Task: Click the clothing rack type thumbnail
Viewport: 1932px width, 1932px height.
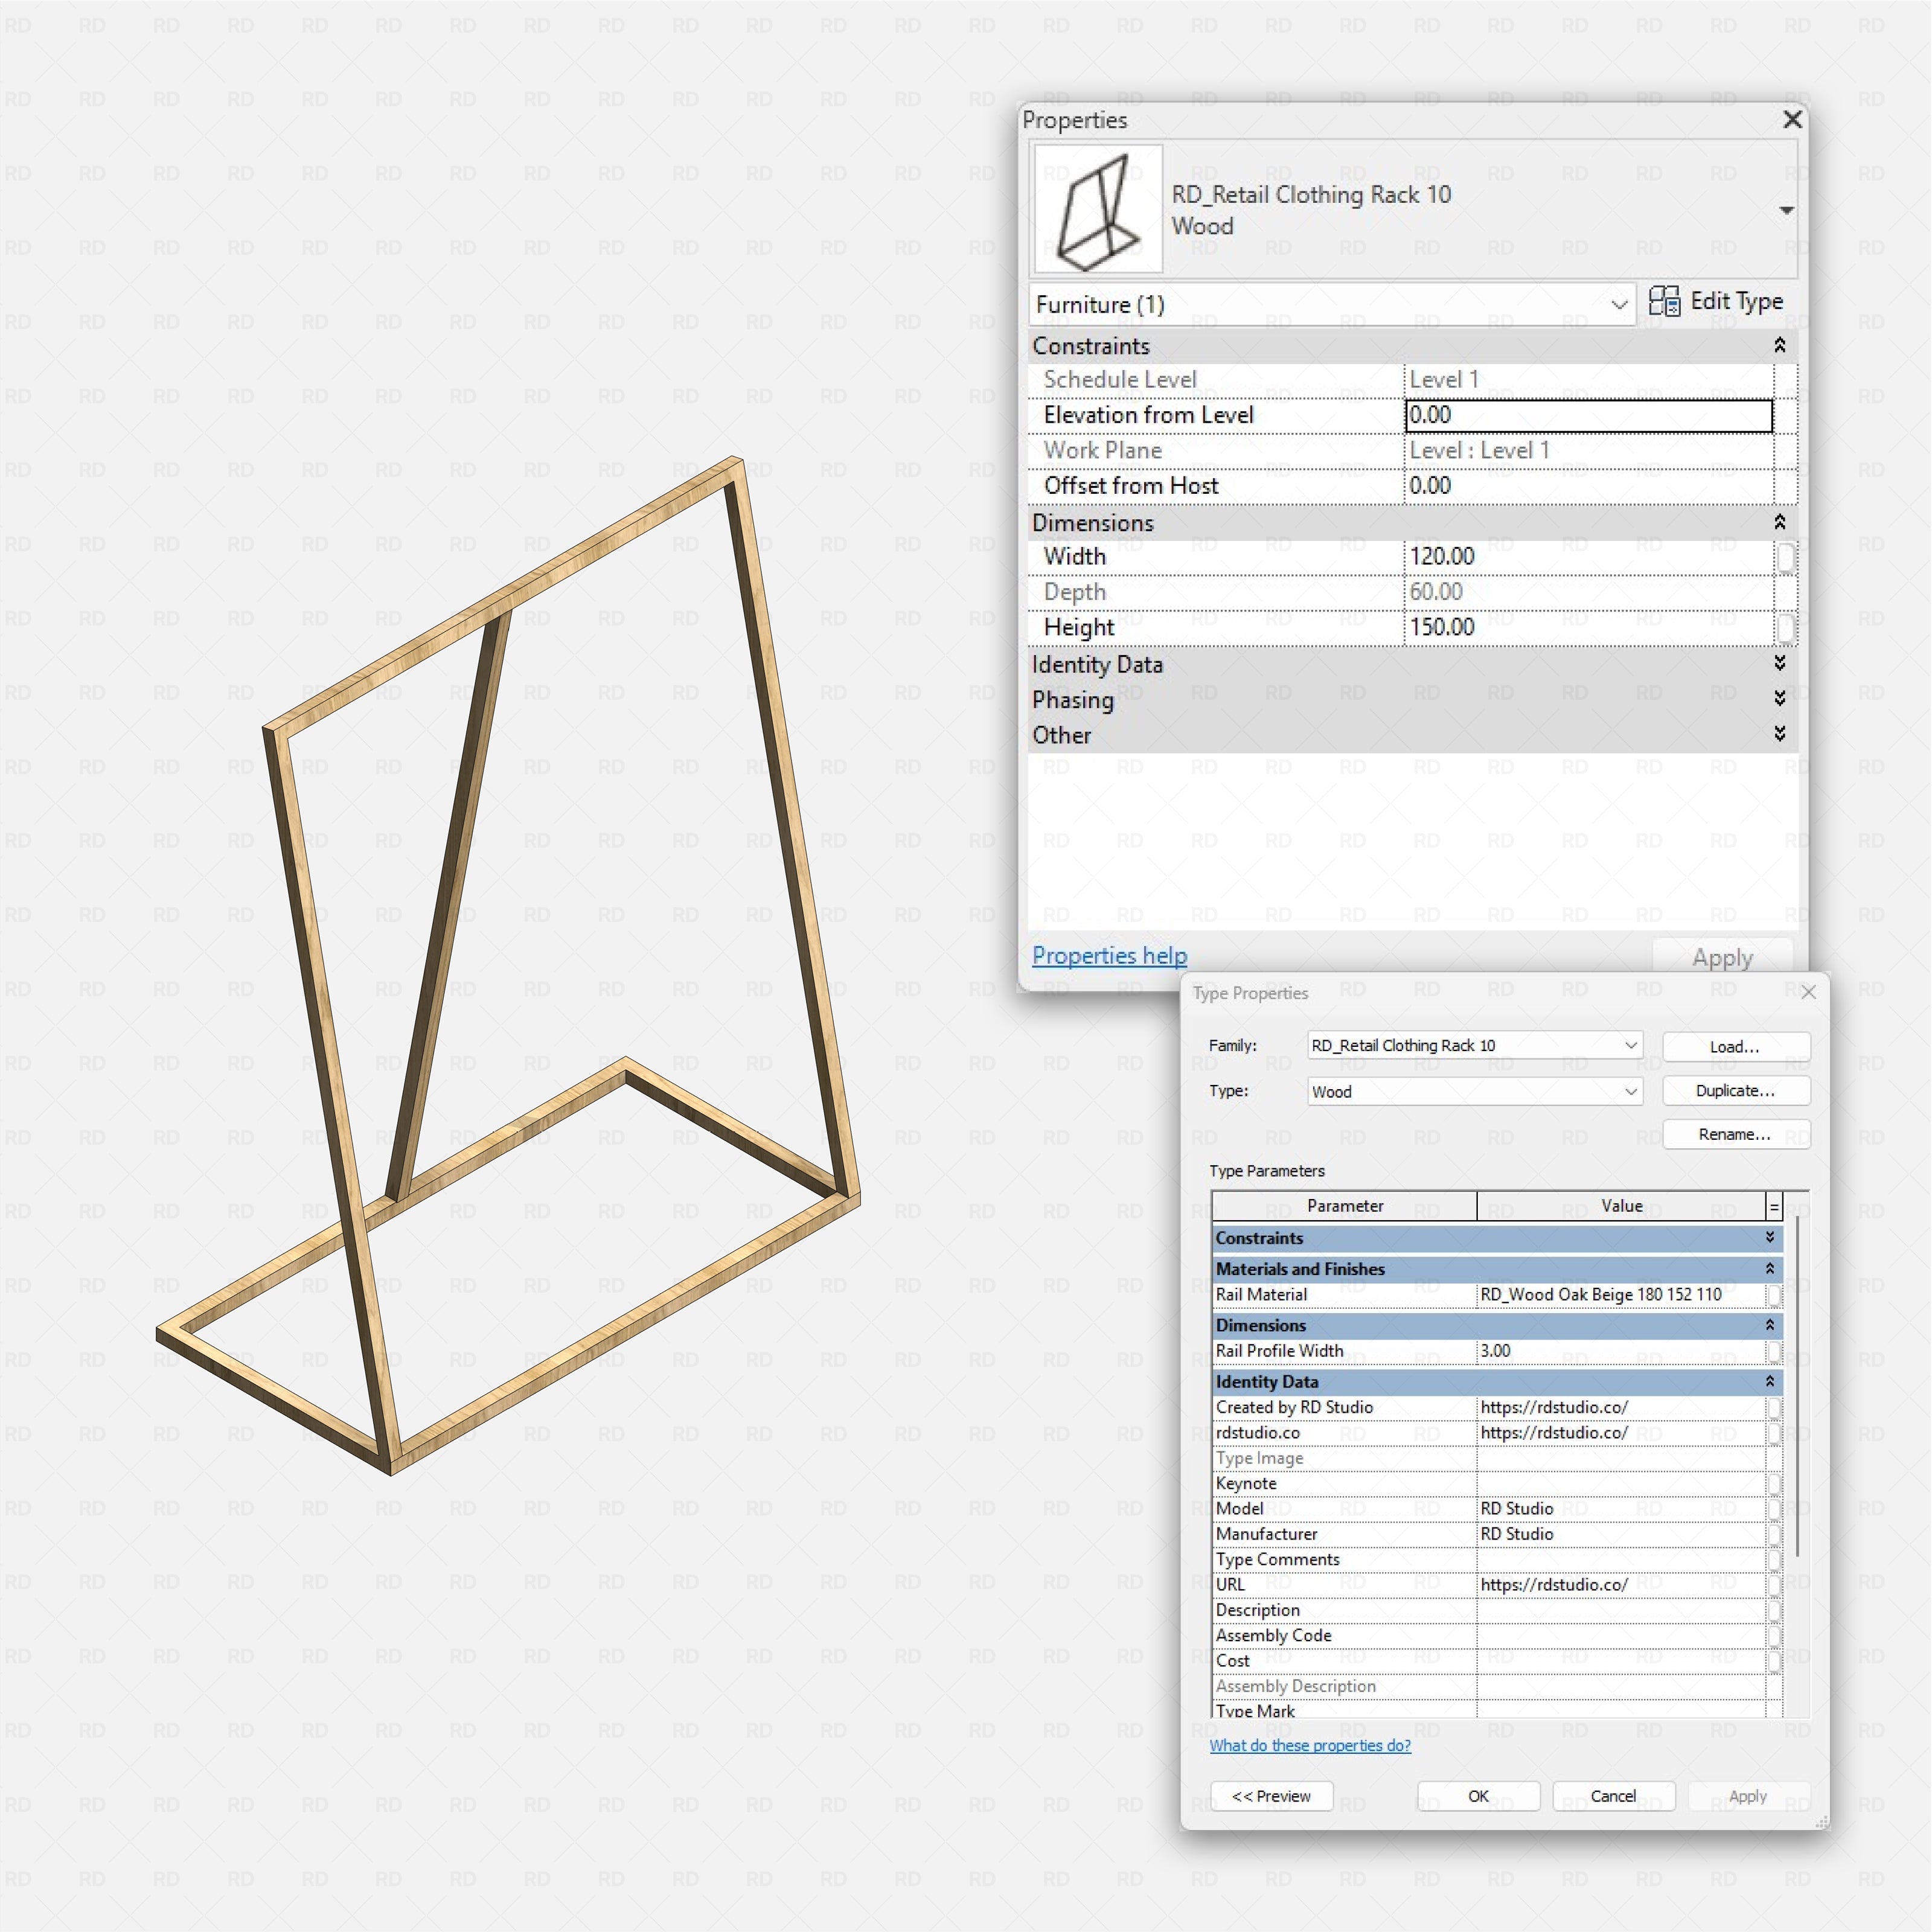Action: click(x=1098, y=209)
